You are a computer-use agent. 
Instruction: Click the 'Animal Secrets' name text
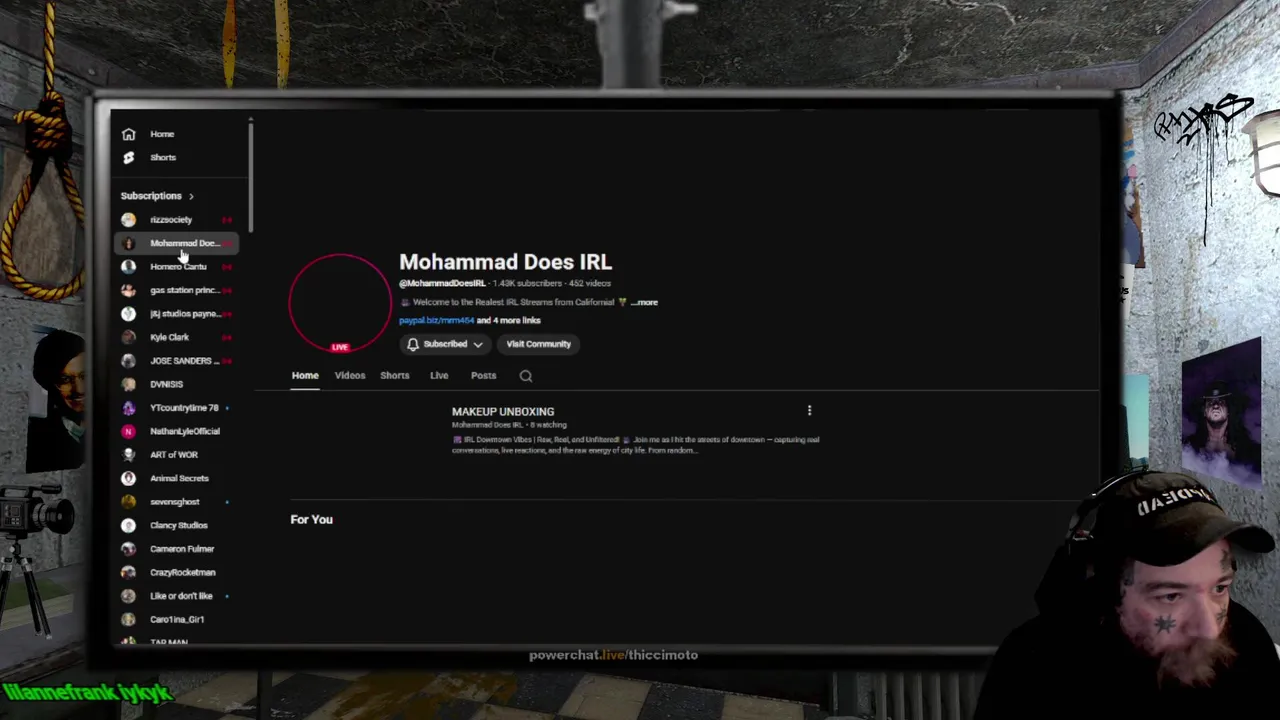pos(179,478)
